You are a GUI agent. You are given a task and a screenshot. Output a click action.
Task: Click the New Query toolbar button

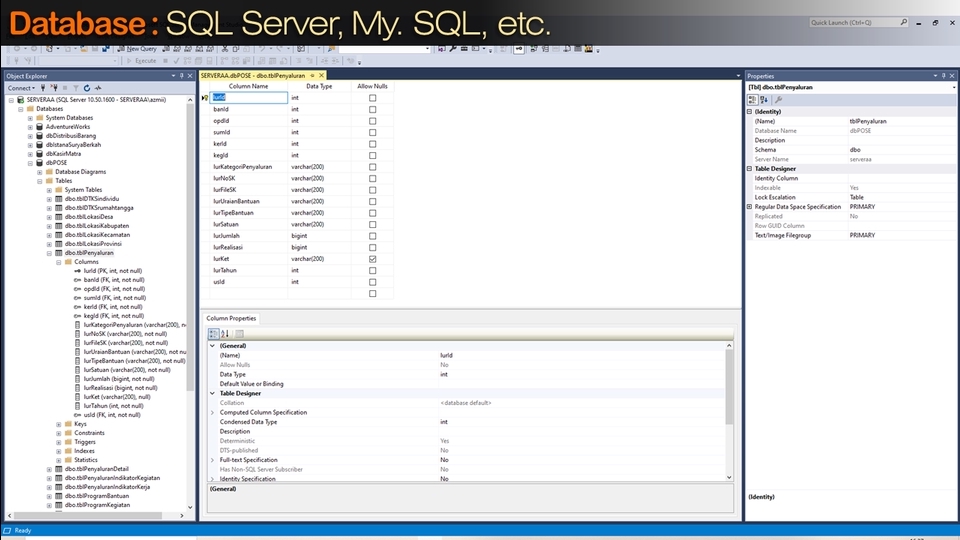[137, 48]
